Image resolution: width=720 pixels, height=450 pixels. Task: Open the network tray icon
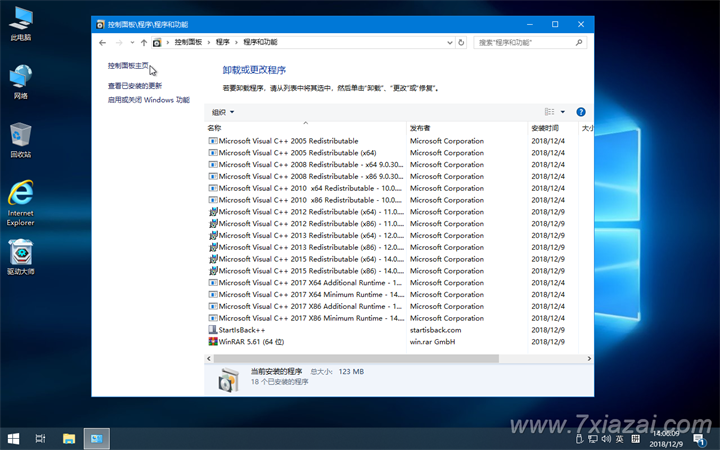[x=593, y=439]
